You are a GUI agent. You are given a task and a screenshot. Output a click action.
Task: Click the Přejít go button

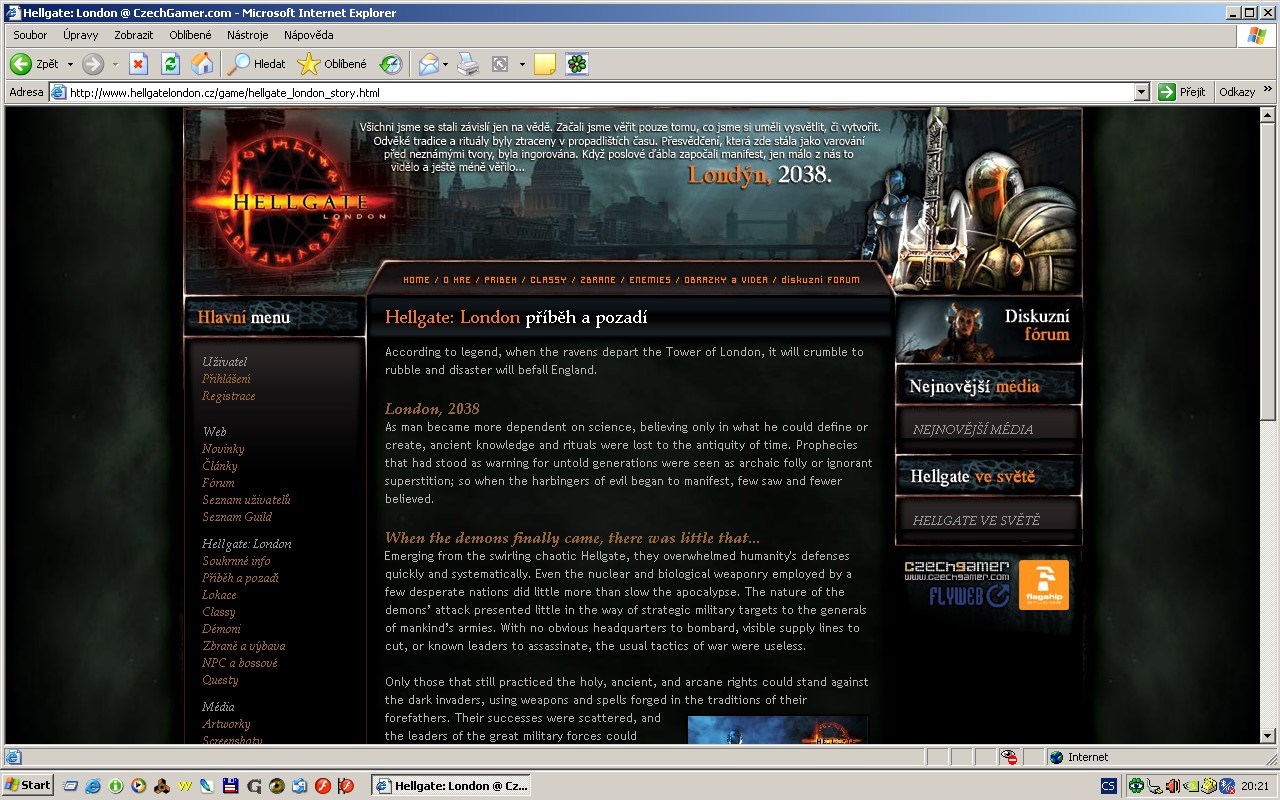pos(1182,92)
